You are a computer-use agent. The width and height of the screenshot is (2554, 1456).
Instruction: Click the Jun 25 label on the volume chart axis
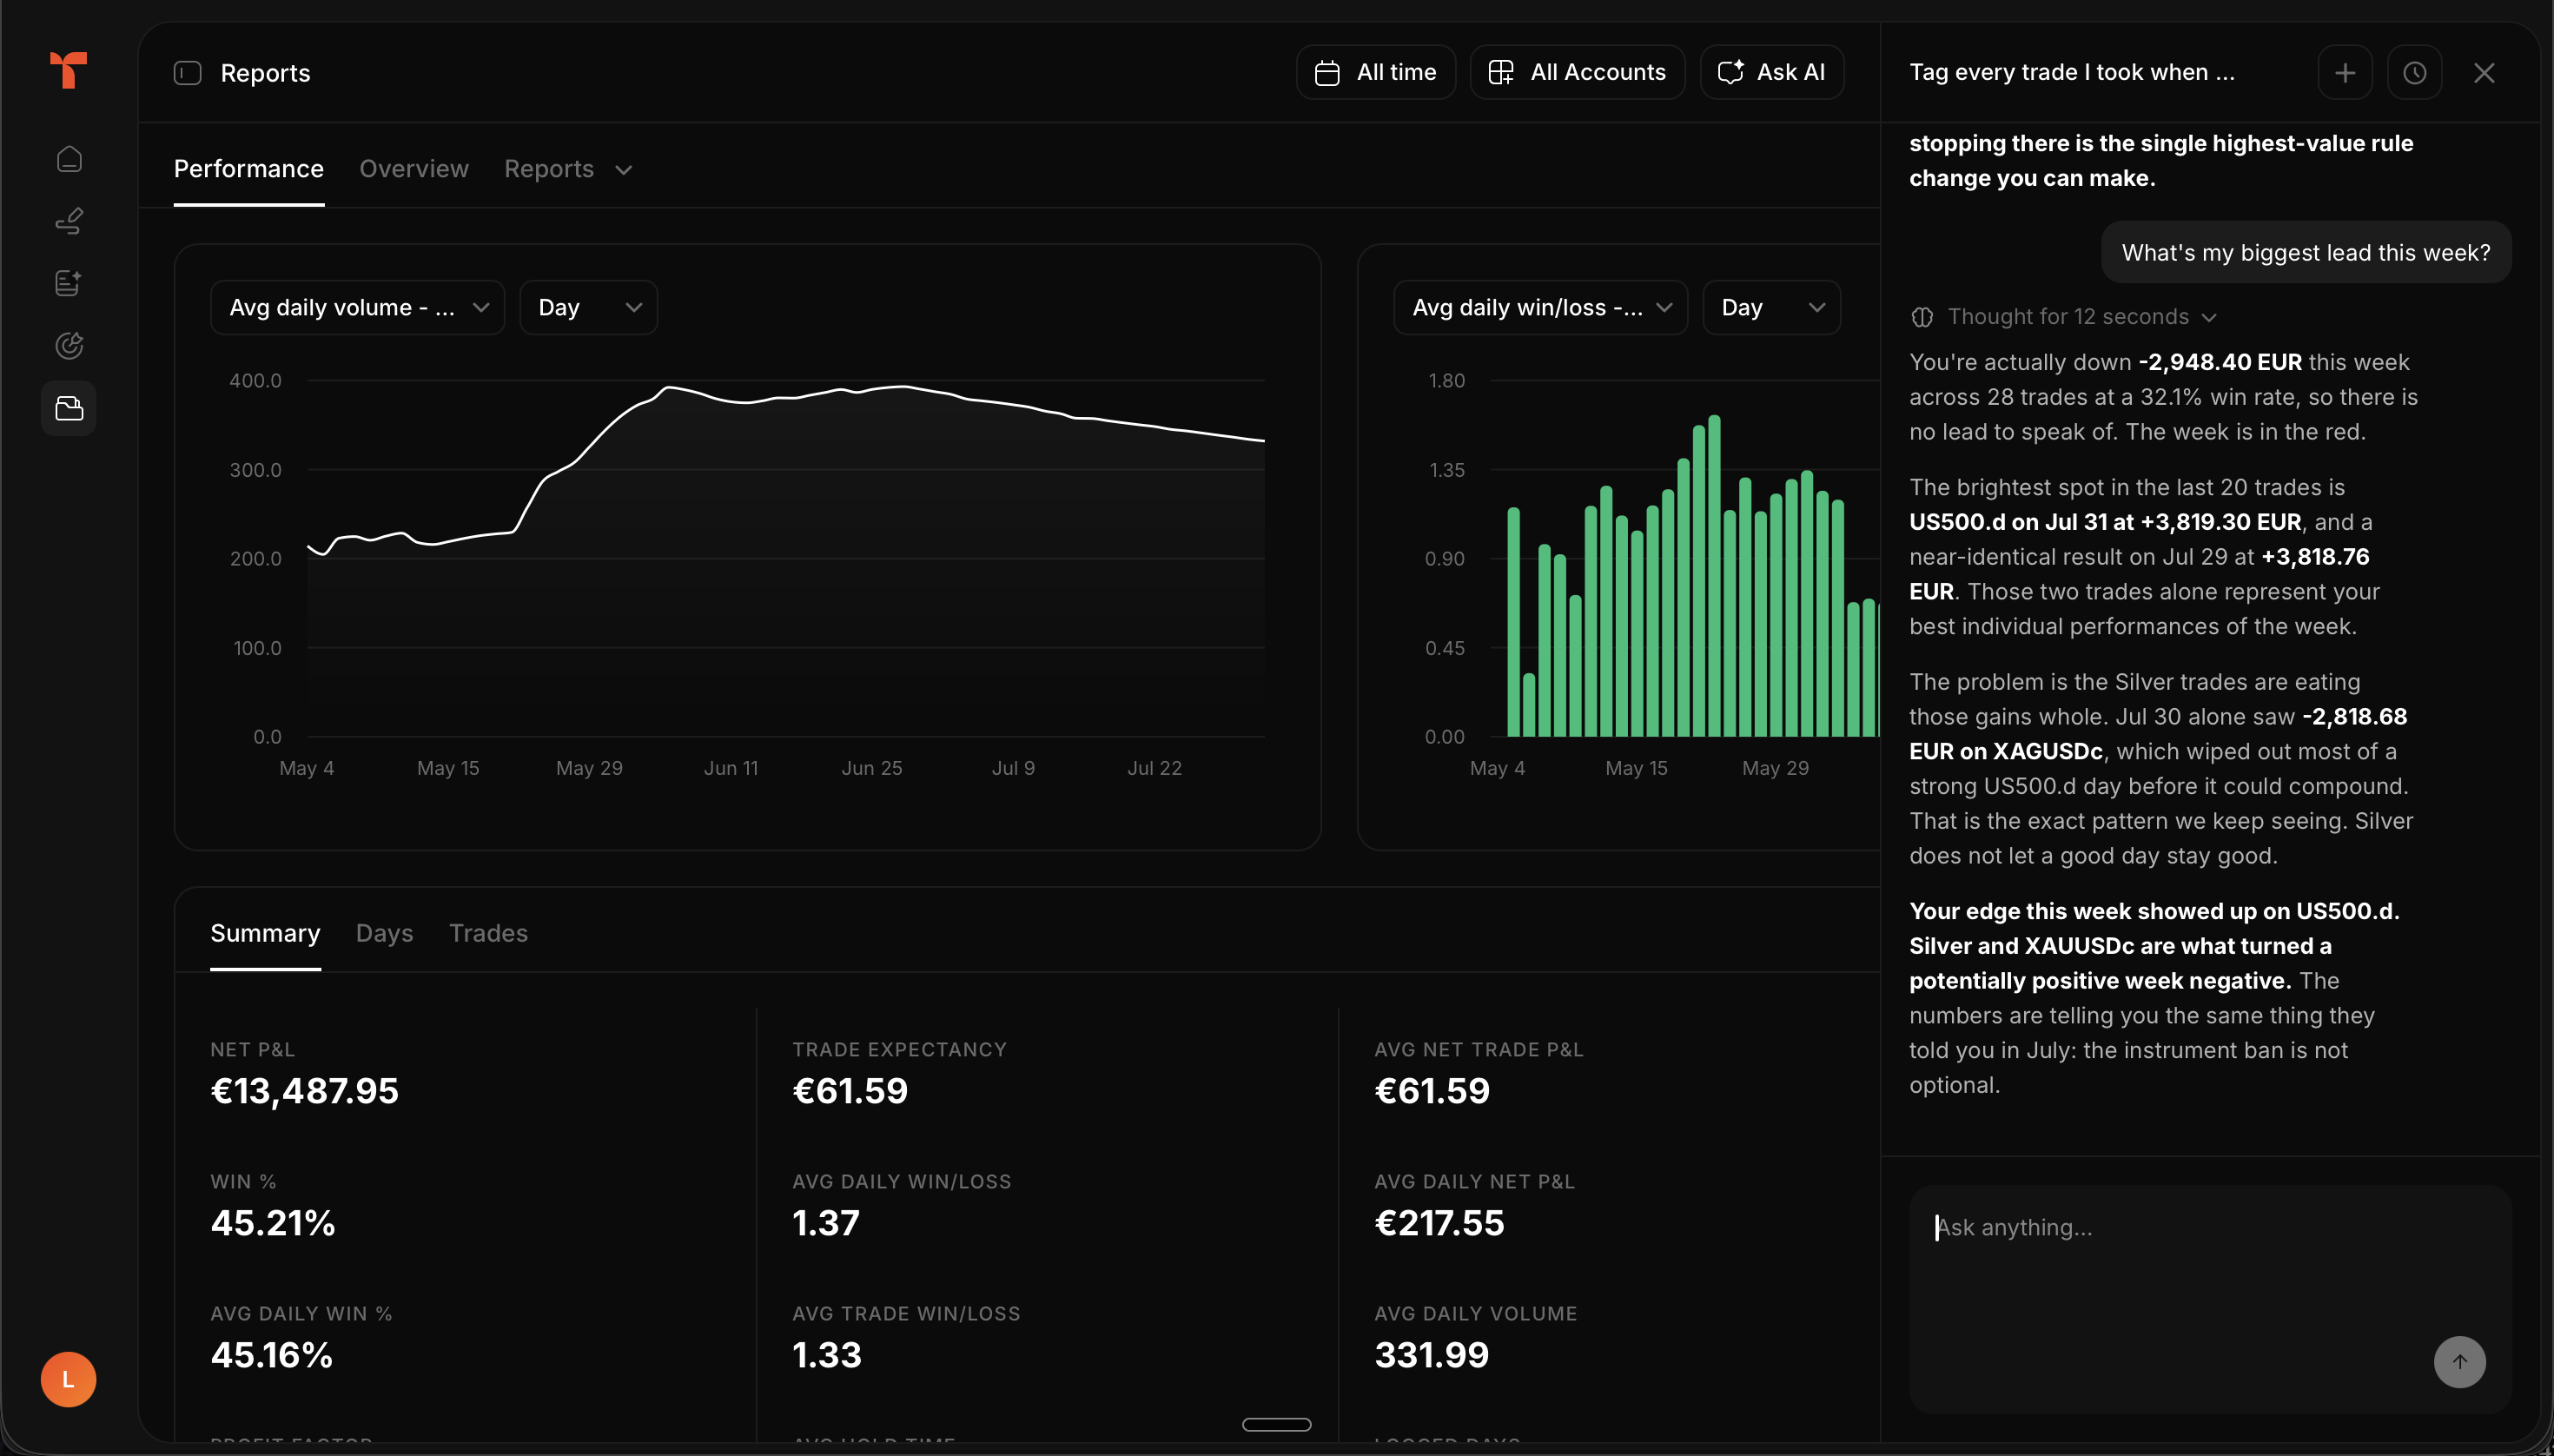pyautogui.click(x=872, y=768)
